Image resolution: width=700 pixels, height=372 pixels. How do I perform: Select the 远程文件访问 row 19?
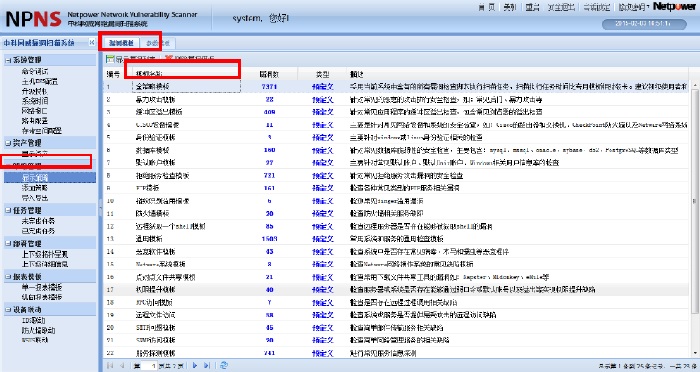[397, 315]
